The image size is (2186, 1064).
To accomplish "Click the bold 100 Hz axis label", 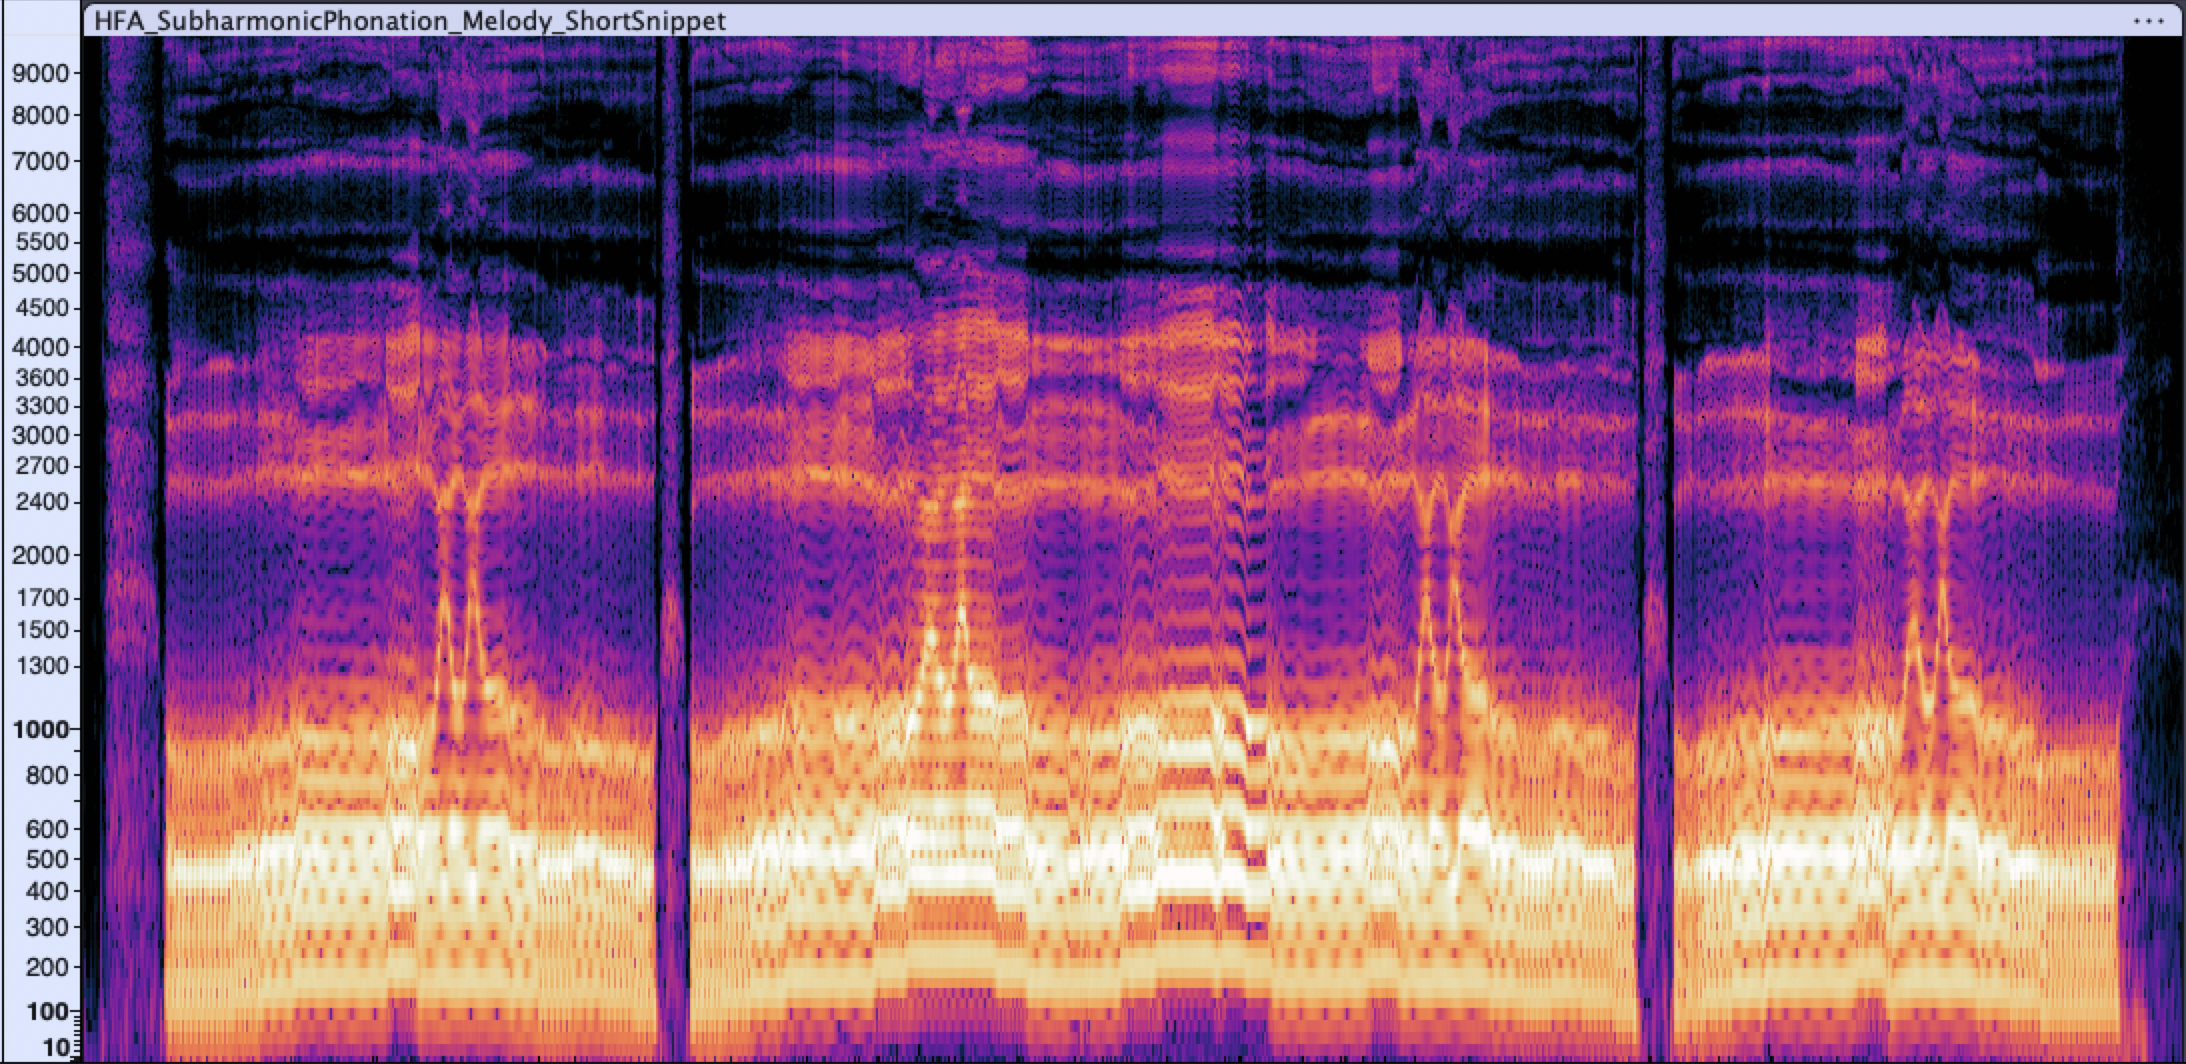I will pos(46,1010).
